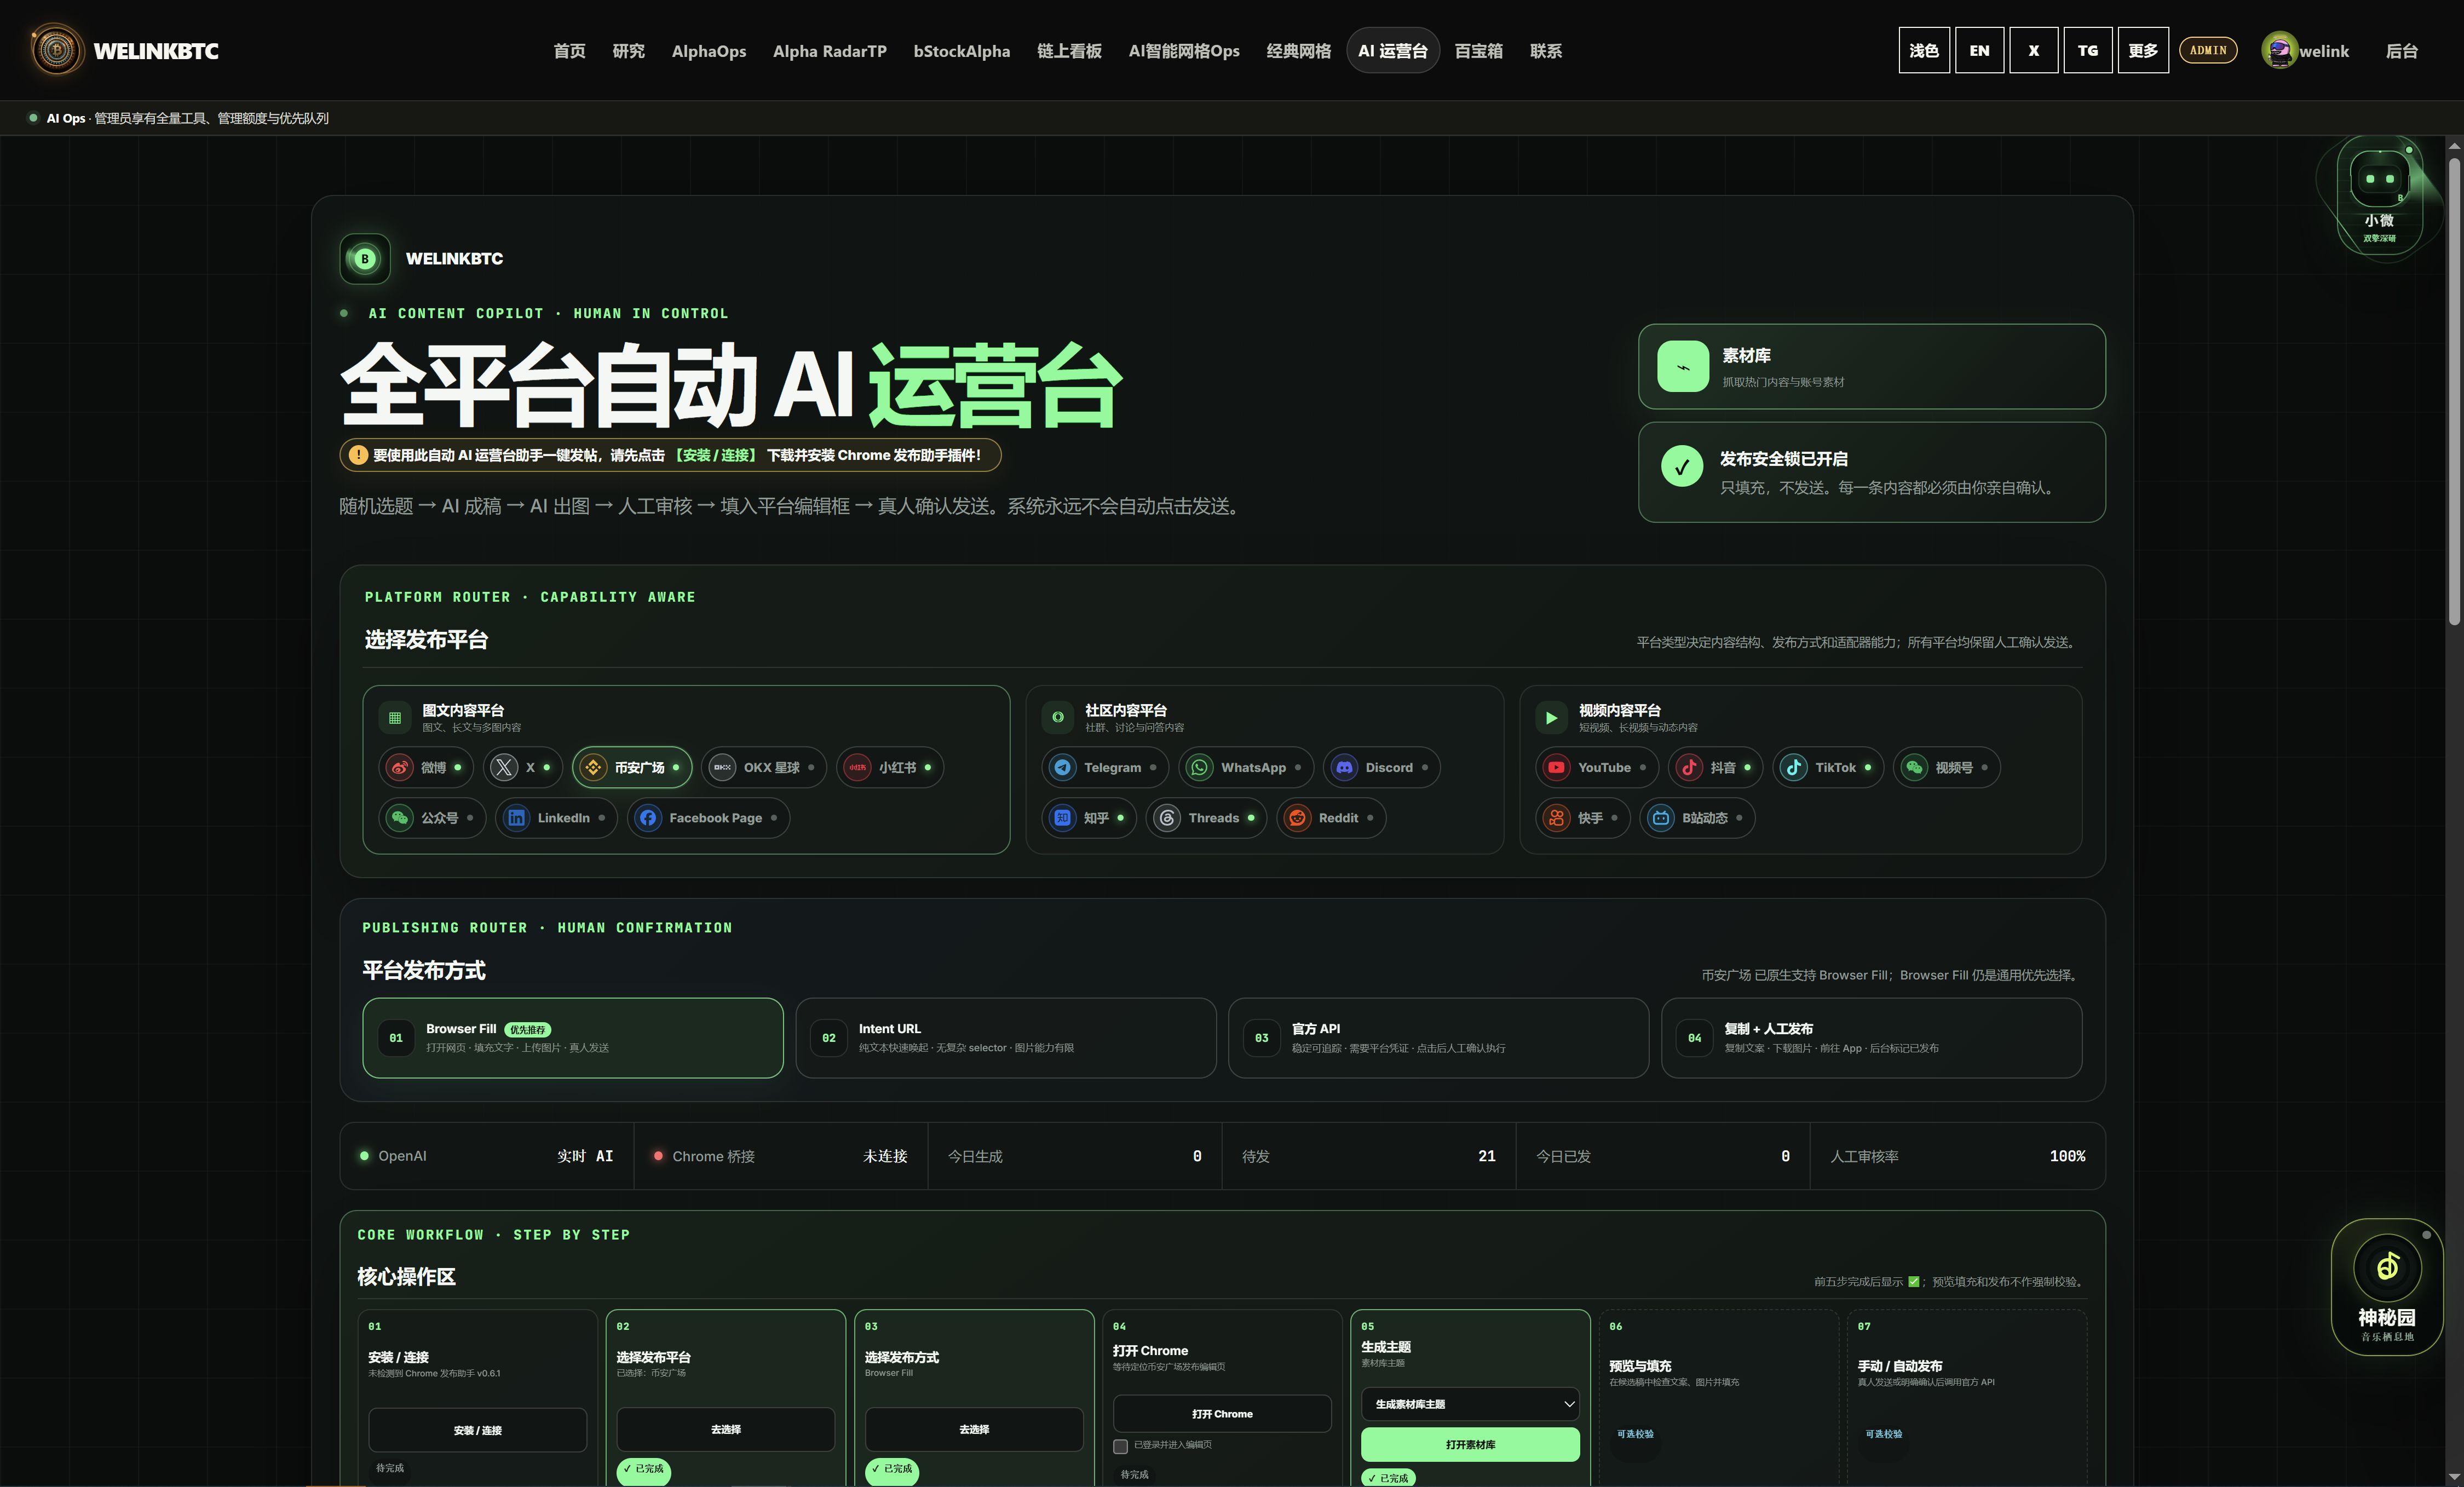The height and width of the screenshot is (1487, 2464).
Task: Select the 币安广场 platform icon
Action: point(593,768)
